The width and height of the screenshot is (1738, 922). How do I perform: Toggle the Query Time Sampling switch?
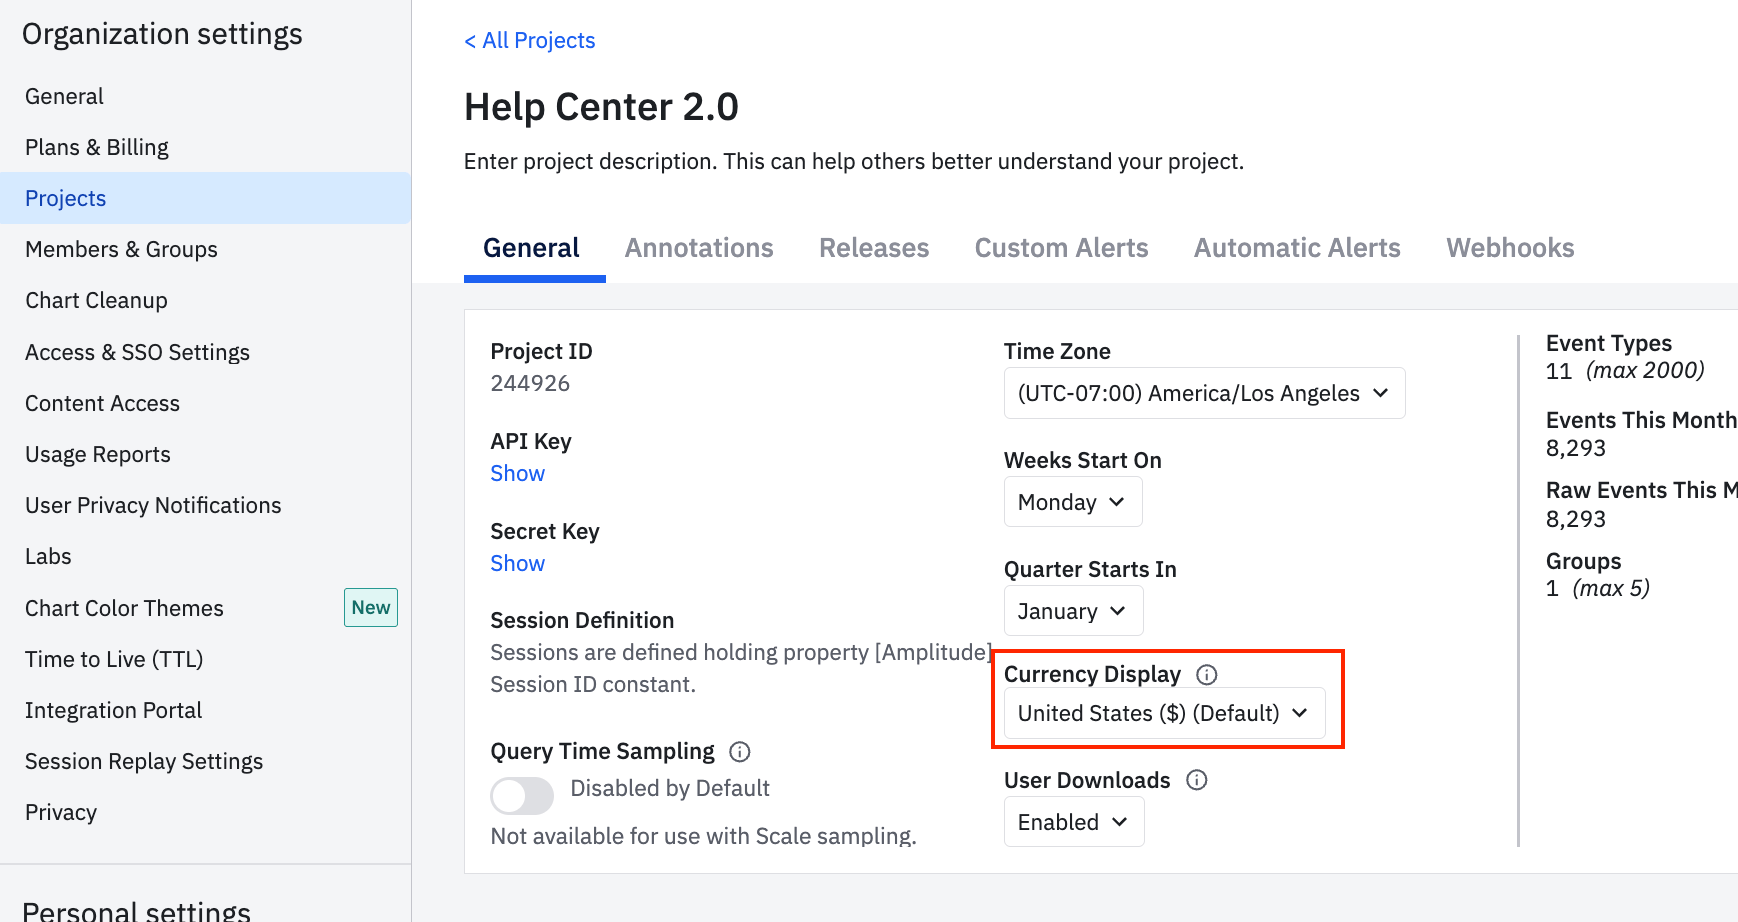pos(522,796)
